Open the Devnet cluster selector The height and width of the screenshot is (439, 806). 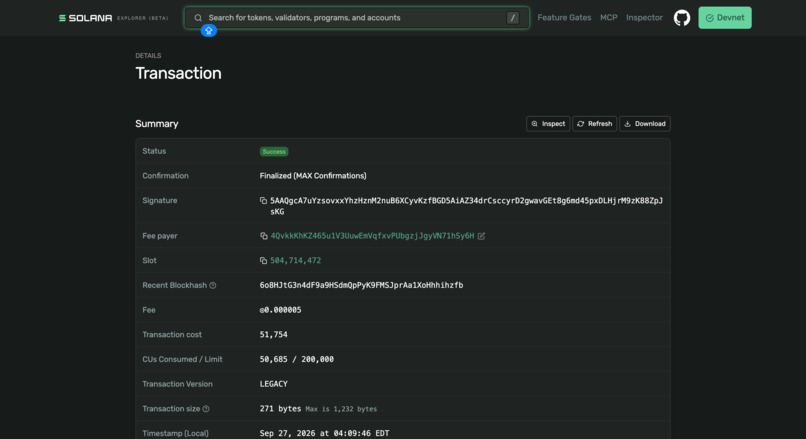coord(725,18)
